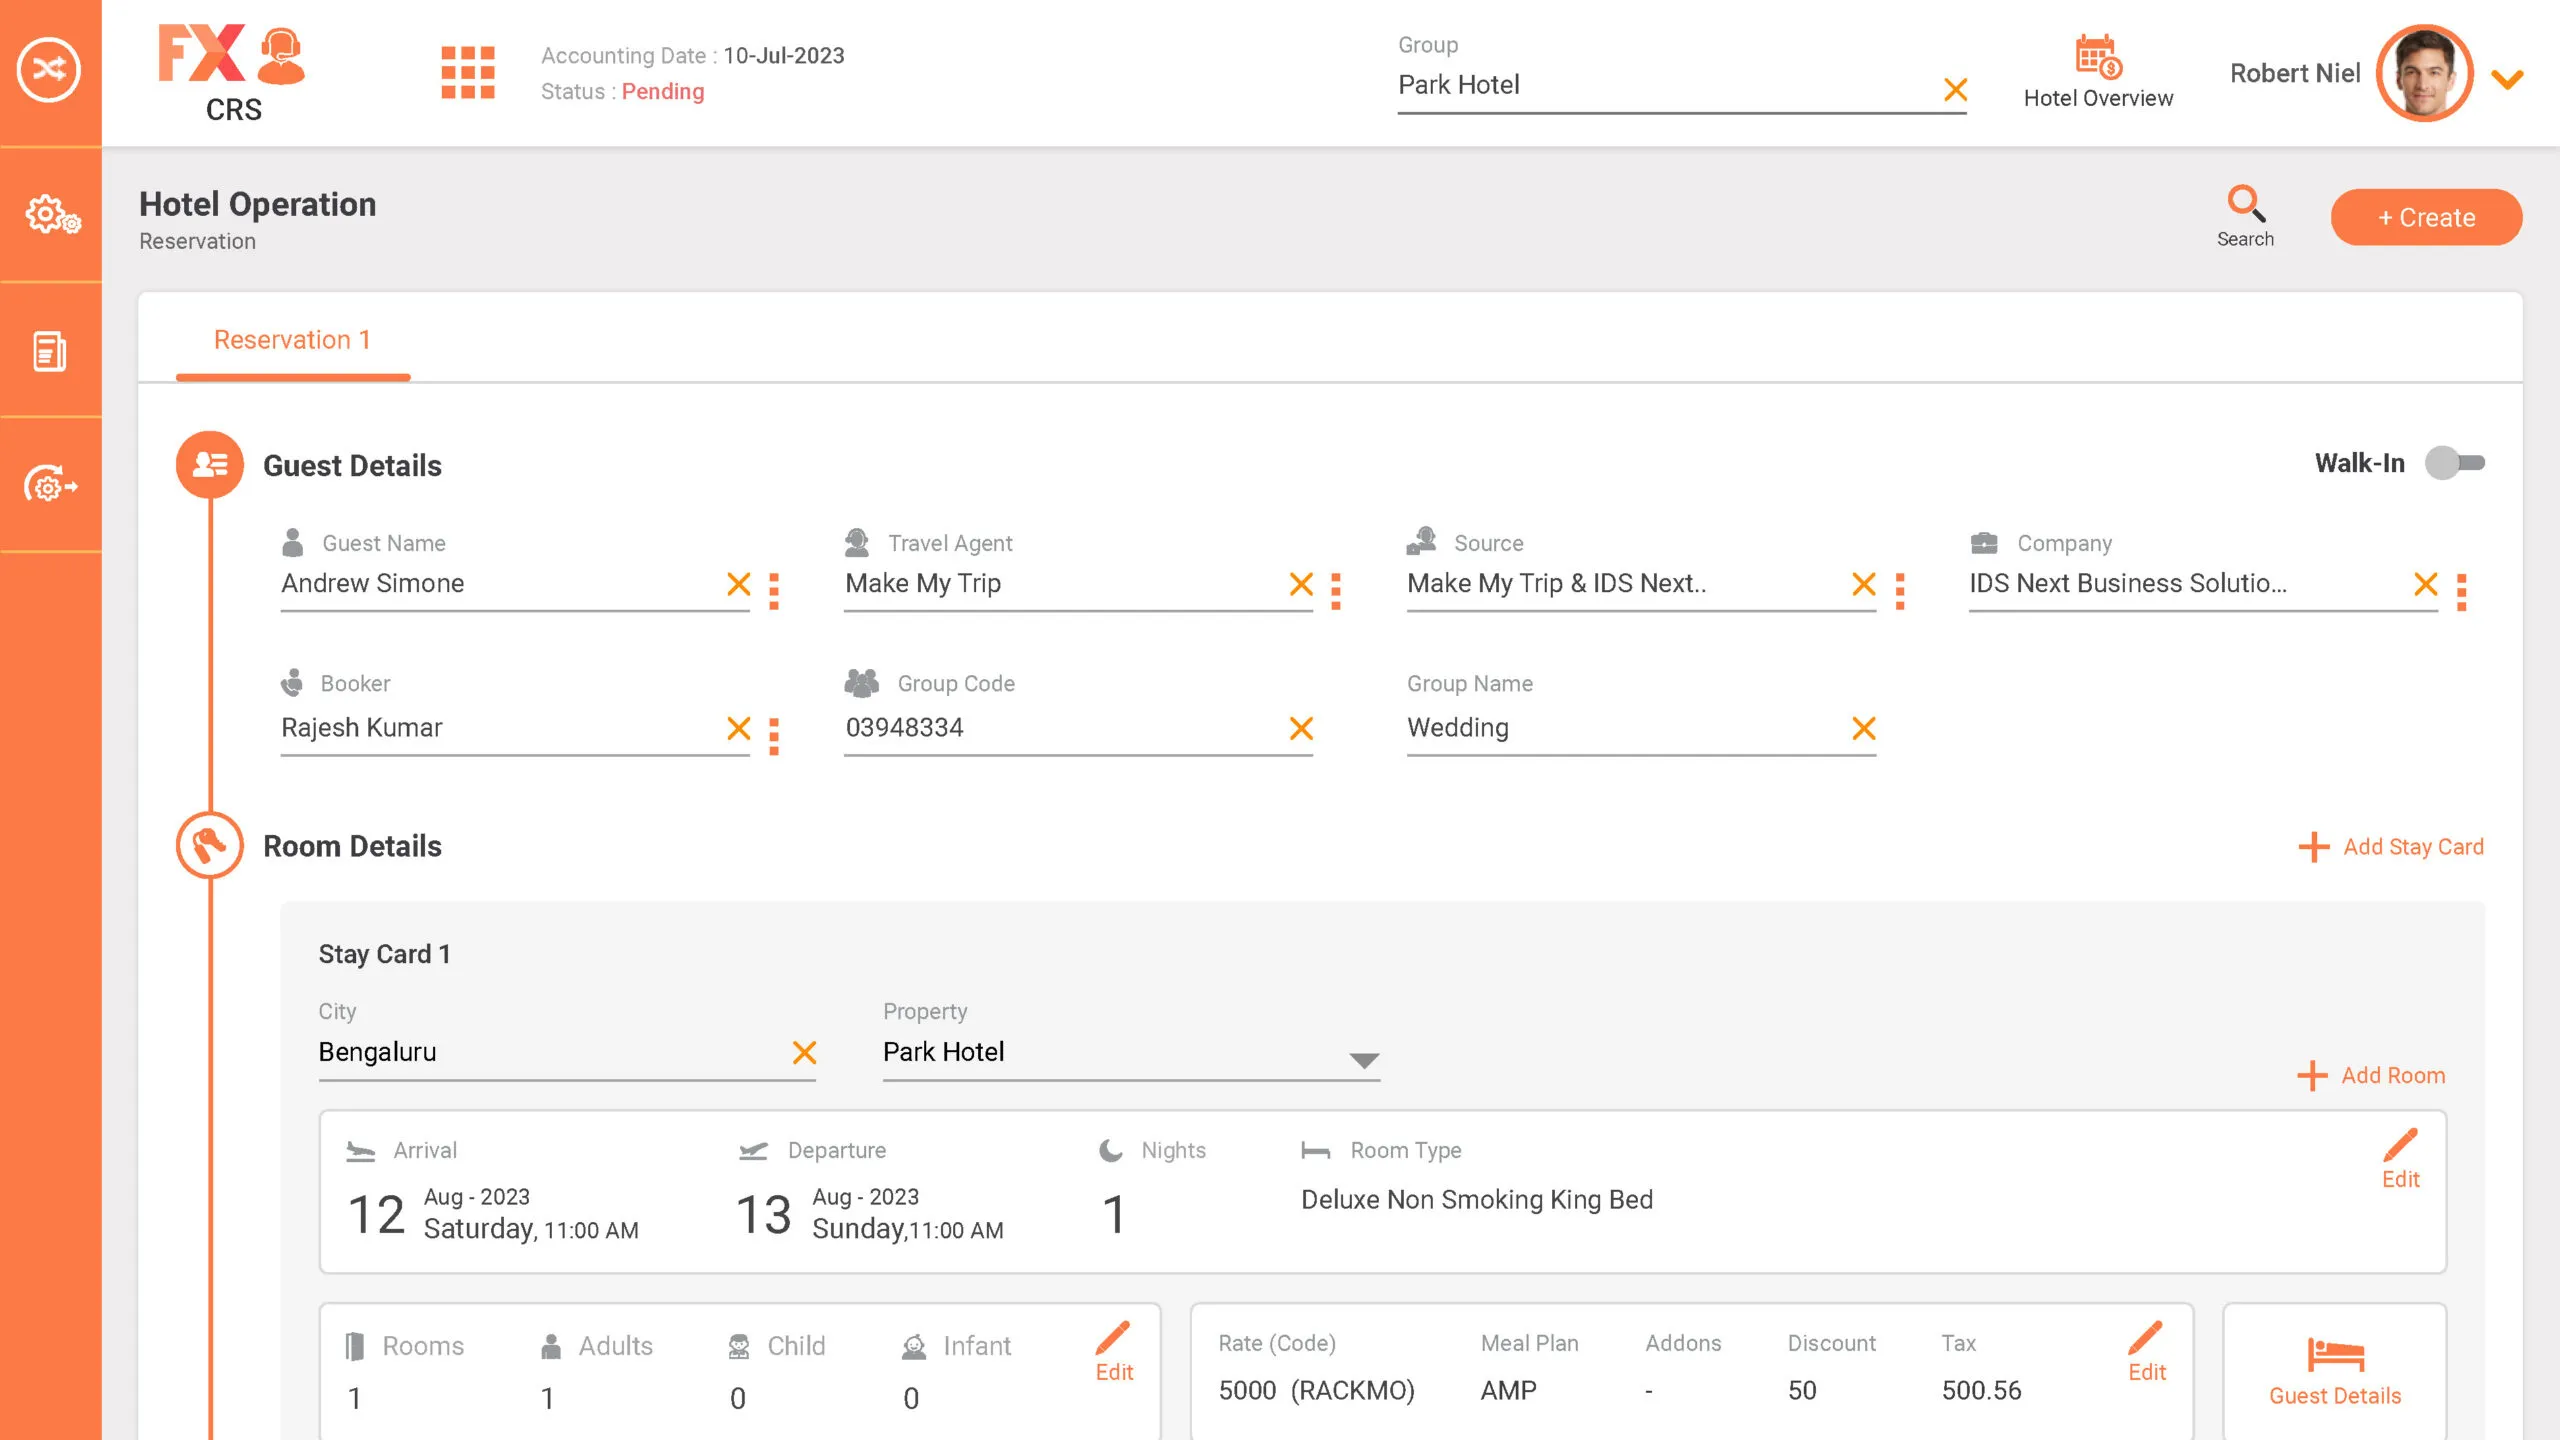This screenshot has height=1440, width=2560.
Task: Open Travel Agent three-dot options
Action: [x=1336, y=591]
